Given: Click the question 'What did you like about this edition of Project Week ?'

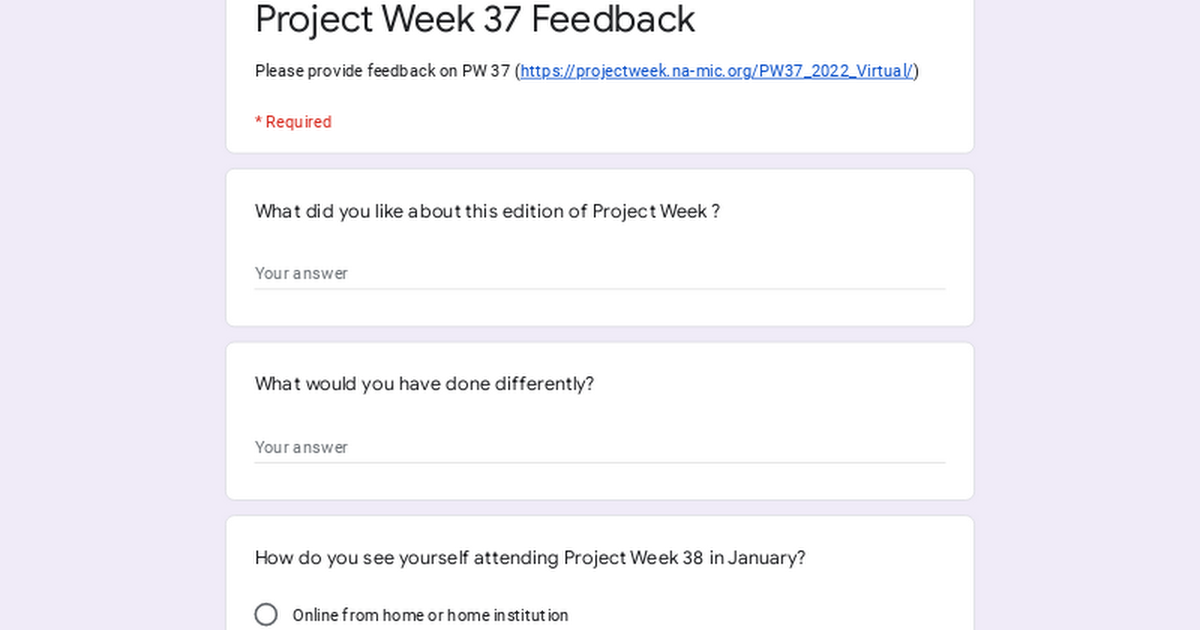Looking at the screenshot, I should pyautogui.click(x=487, y=211).
